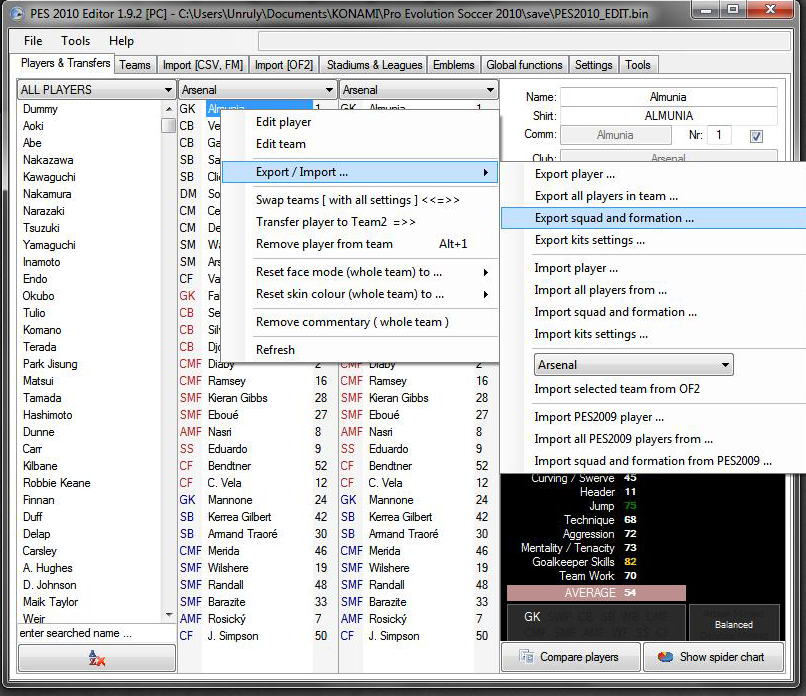Open the Tools menu in menu bar
Image resolution: width=806 pixels, height=696 pixels.
pos(75,41)
